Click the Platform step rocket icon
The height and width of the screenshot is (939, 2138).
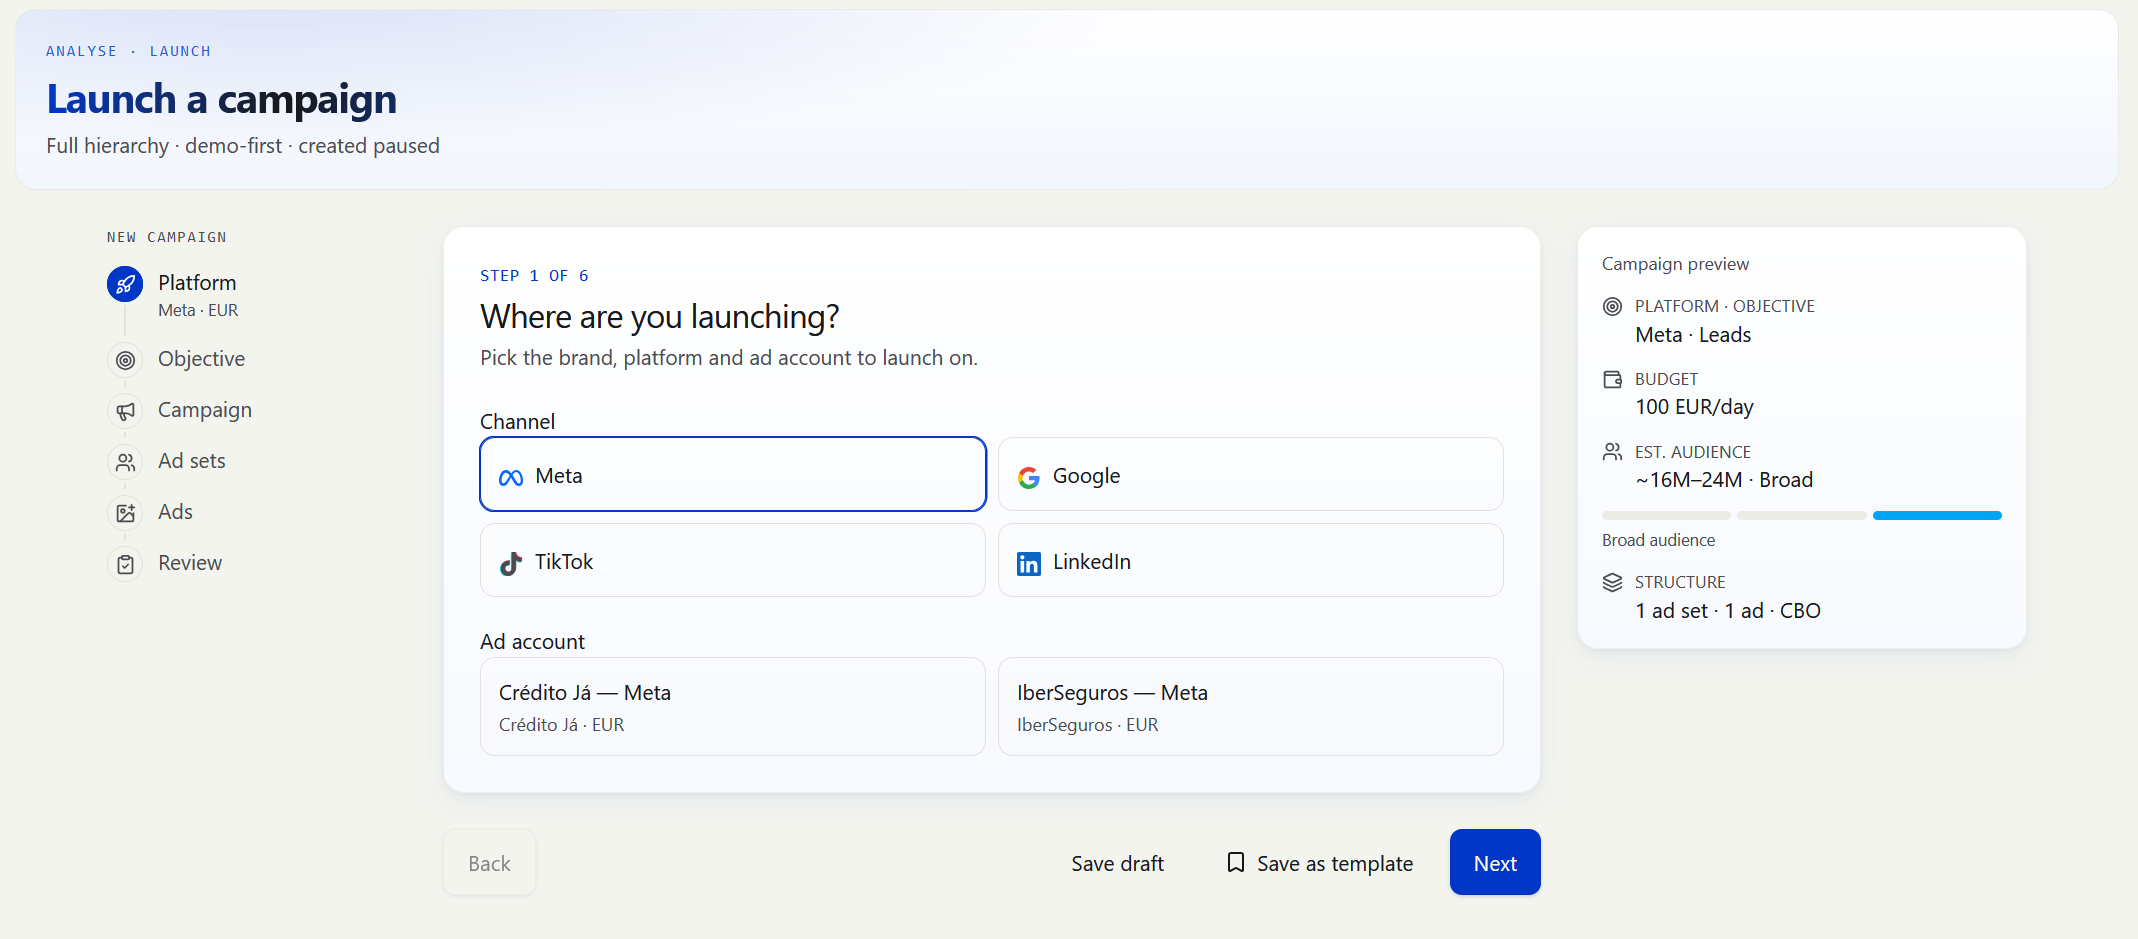coord(125,285)
